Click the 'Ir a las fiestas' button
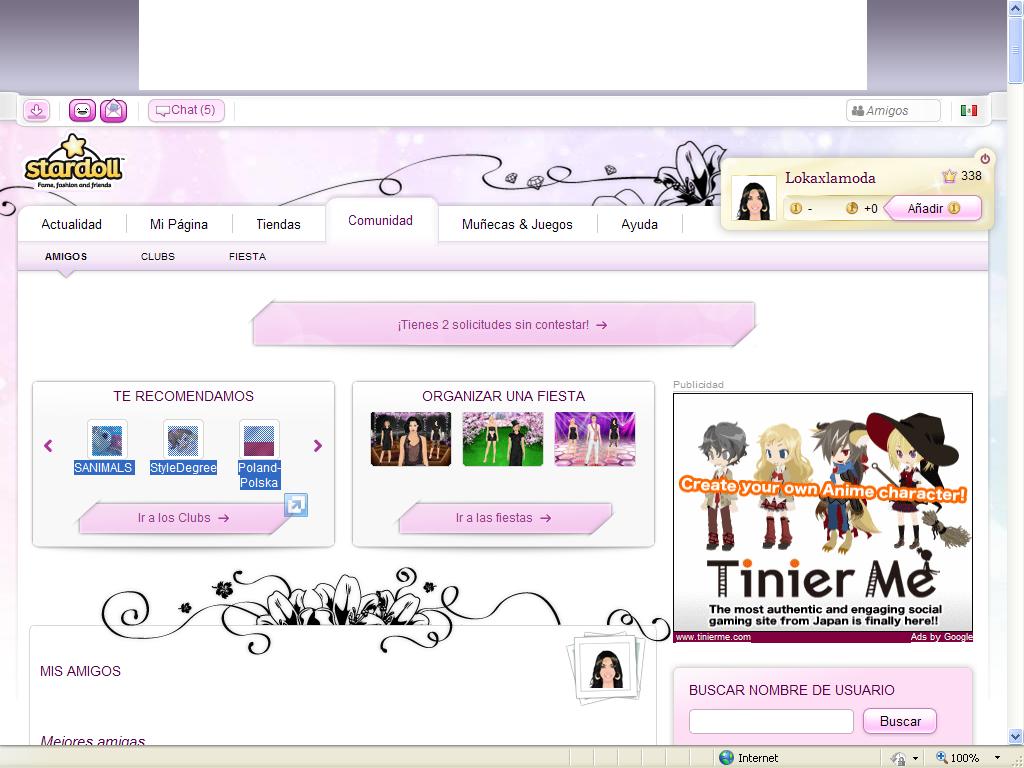The width and height of the screenshot is (1024, 768). [x=504, y=518]
